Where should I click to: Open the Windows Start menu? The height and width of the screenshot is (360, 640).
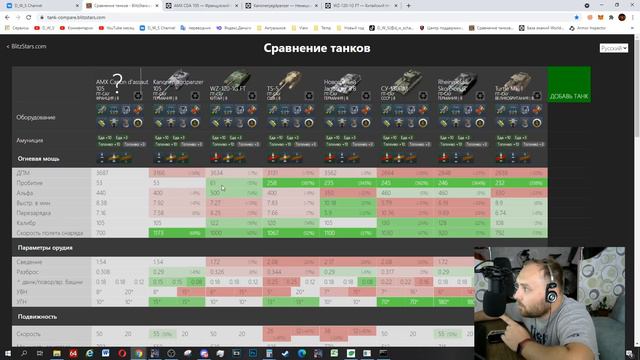click(8, 353)
